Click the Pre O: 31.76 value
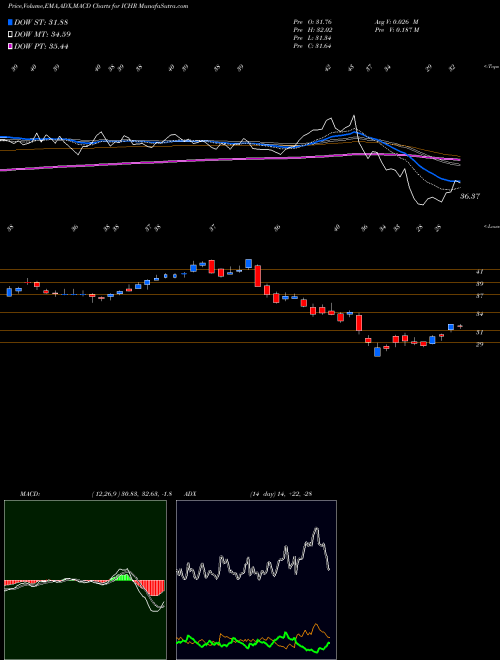 314,22
